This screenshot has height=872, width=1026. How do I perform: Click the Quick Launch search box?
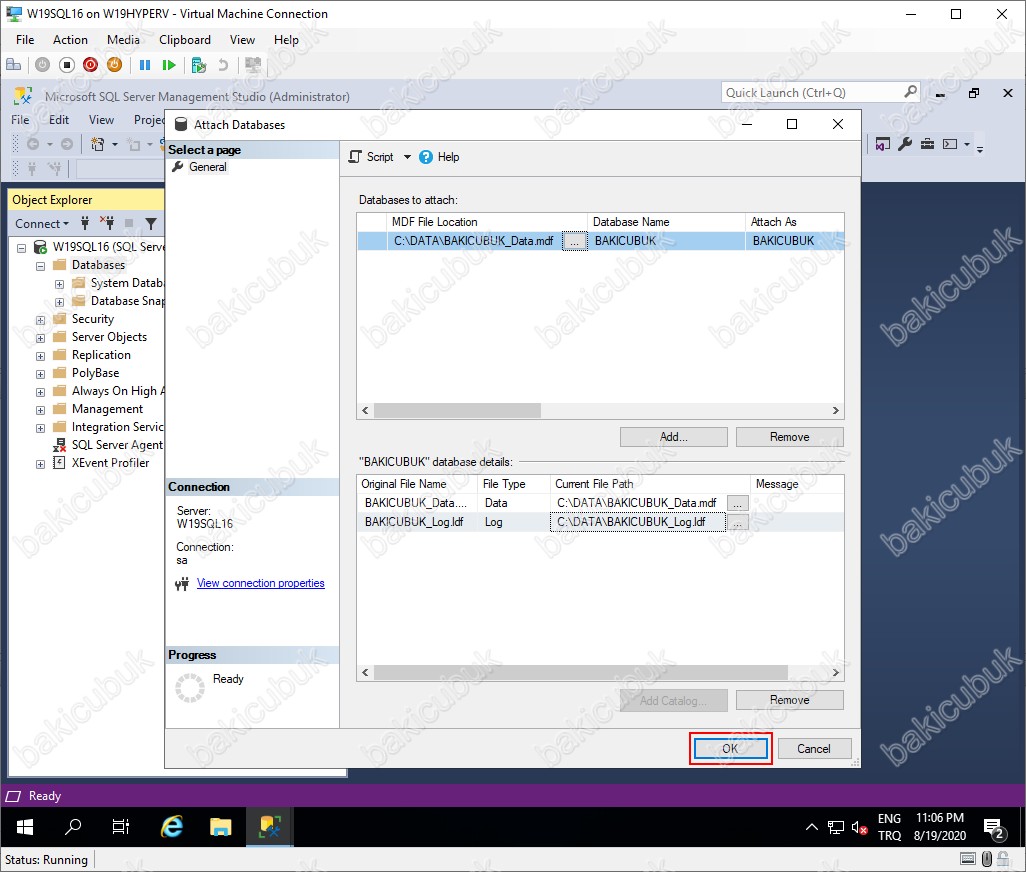(821, 93)
